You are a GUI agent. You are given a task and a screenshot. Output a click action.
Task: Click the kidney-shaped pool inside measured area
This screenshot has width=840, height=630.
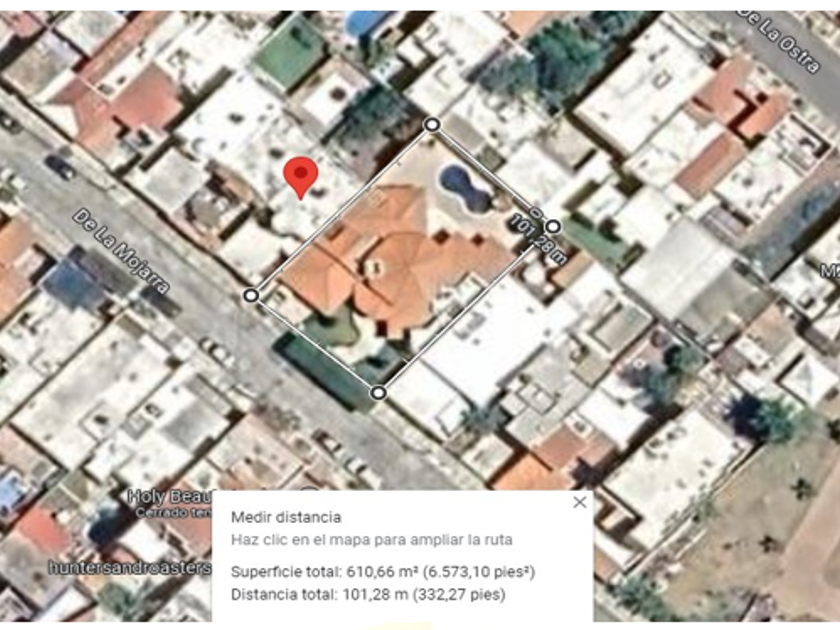(464, 188)
